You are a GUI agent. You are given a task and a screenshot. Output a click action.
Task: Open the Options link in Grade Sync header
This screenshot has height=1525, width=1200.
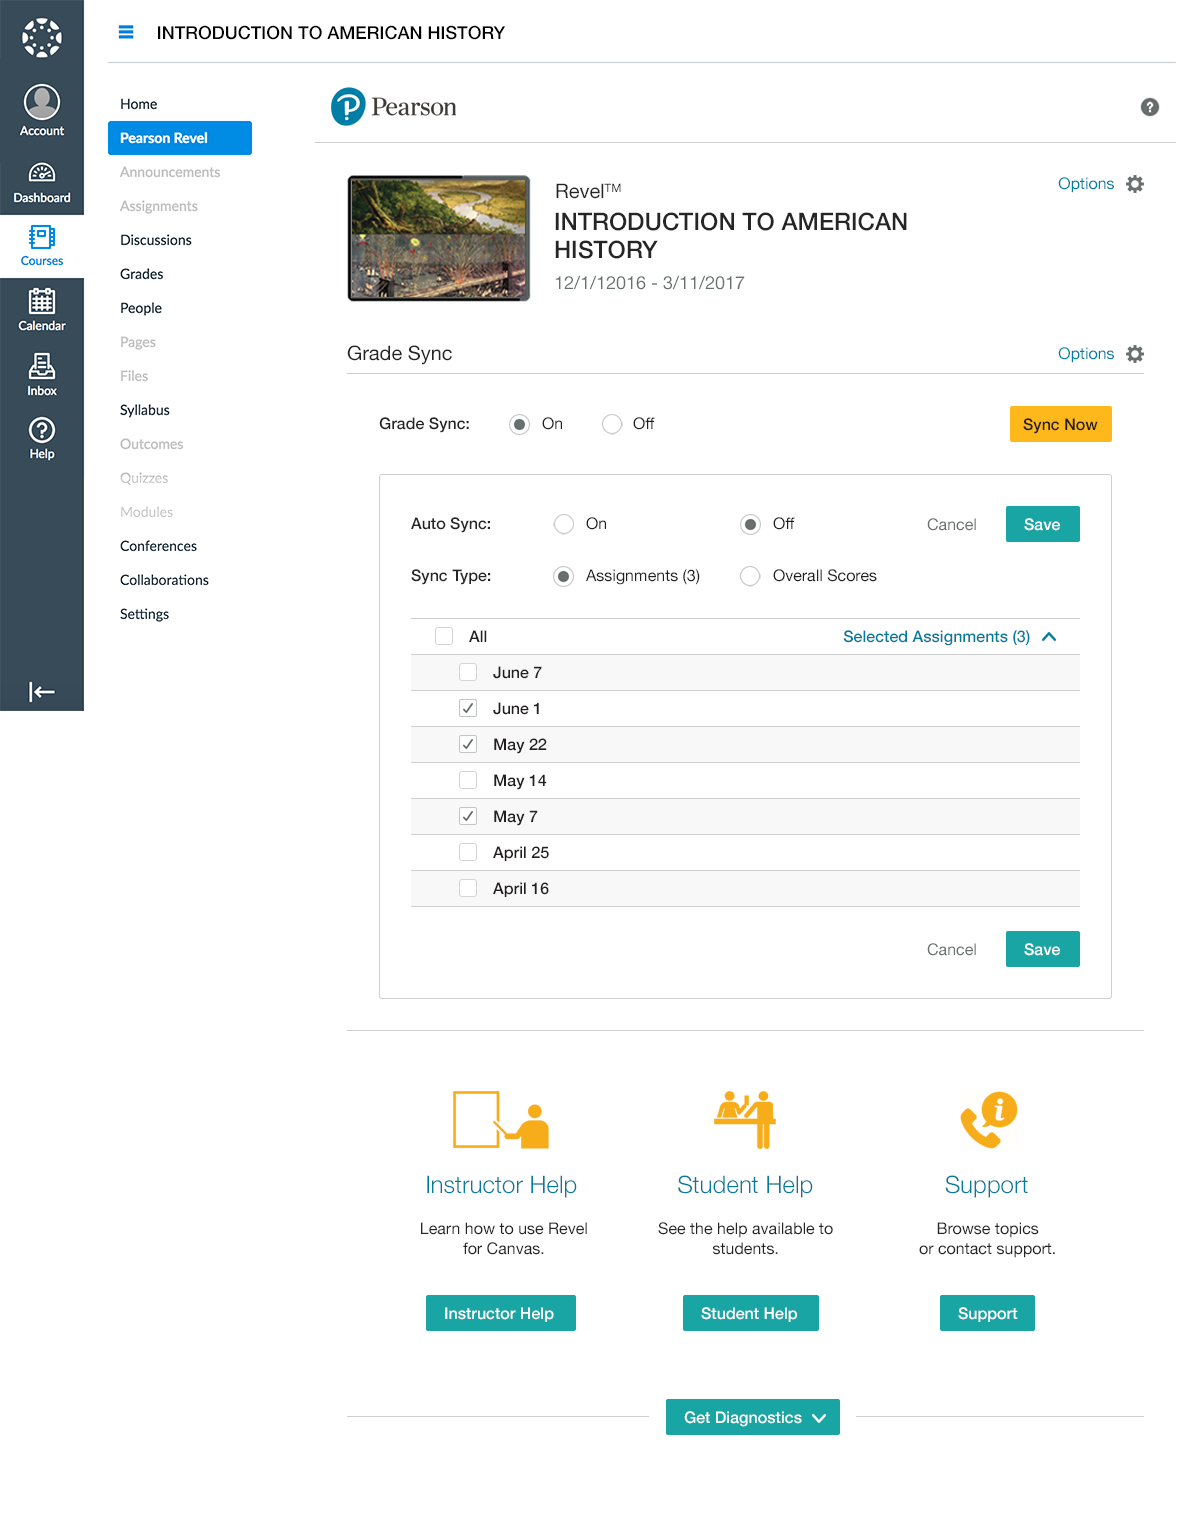[1086, 354]
